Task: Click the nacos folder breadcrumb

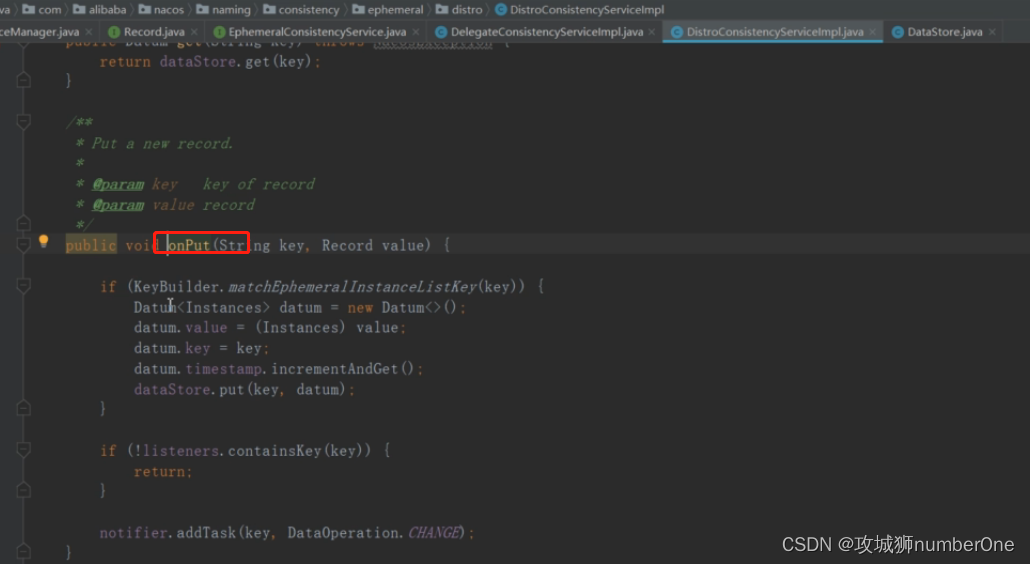Action: [x=162, y=9]
